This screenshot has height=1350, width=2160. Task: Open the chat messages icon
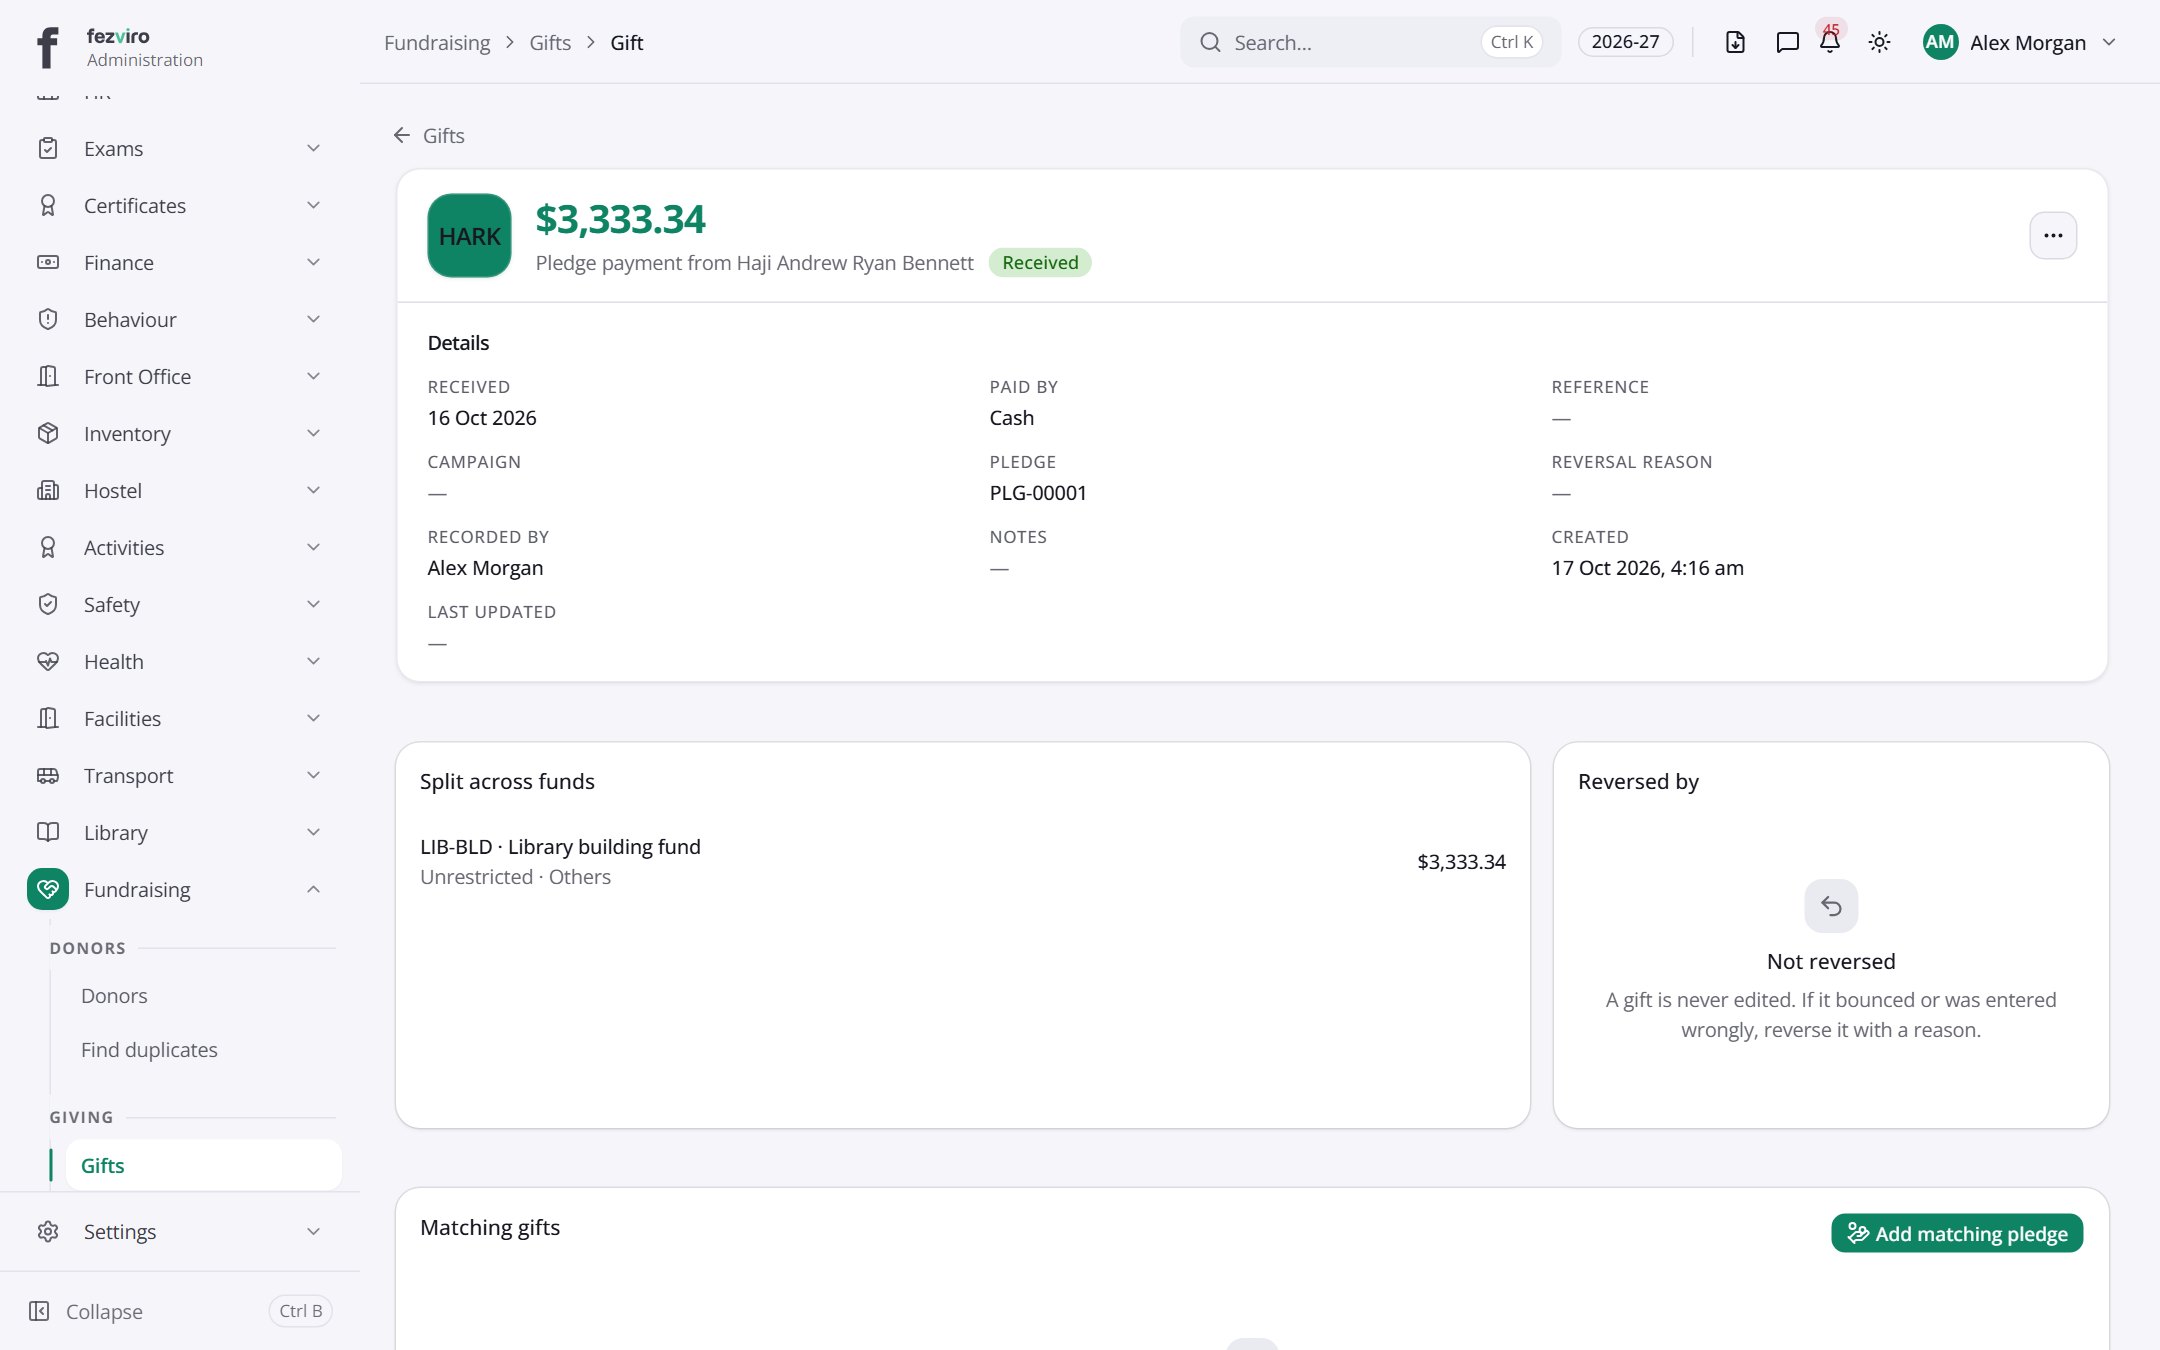click(1787, 42)
